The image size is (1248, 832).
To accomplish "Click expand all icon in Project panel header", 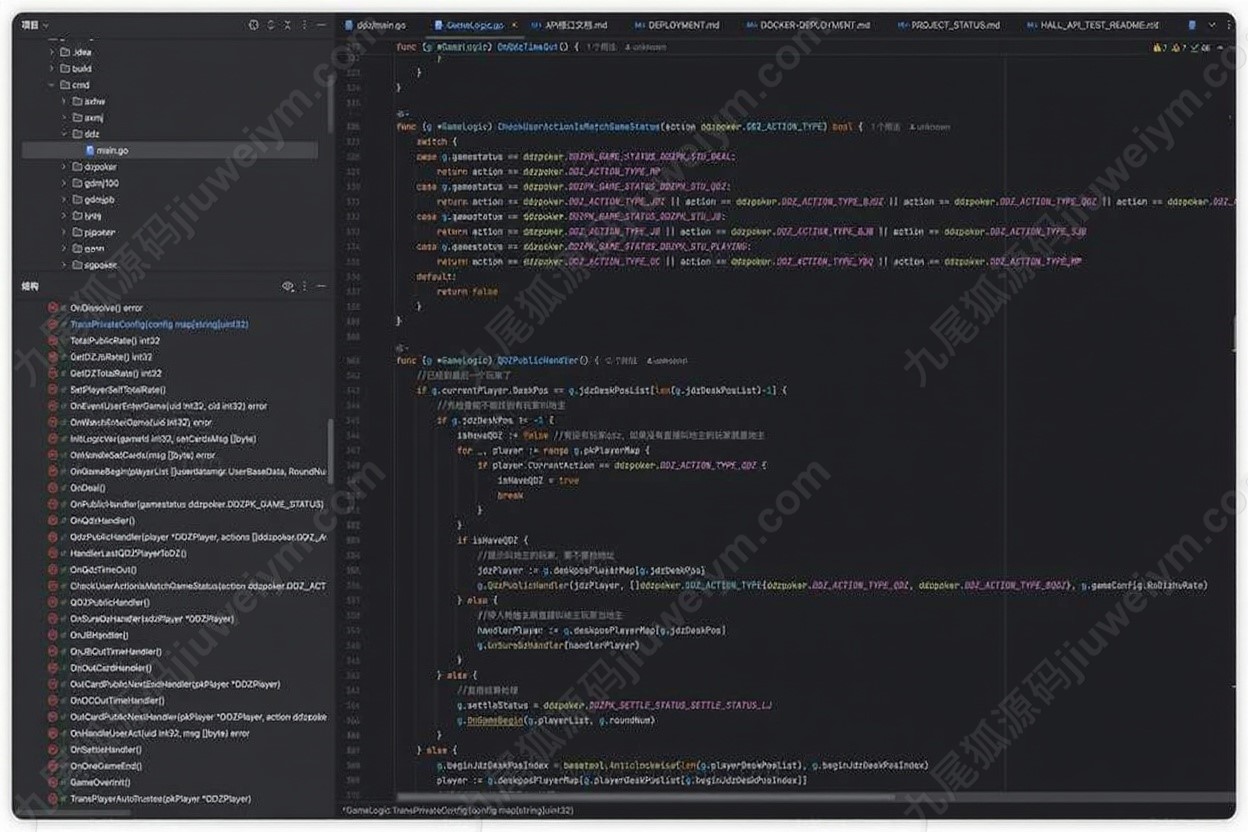I will (271, 25).
